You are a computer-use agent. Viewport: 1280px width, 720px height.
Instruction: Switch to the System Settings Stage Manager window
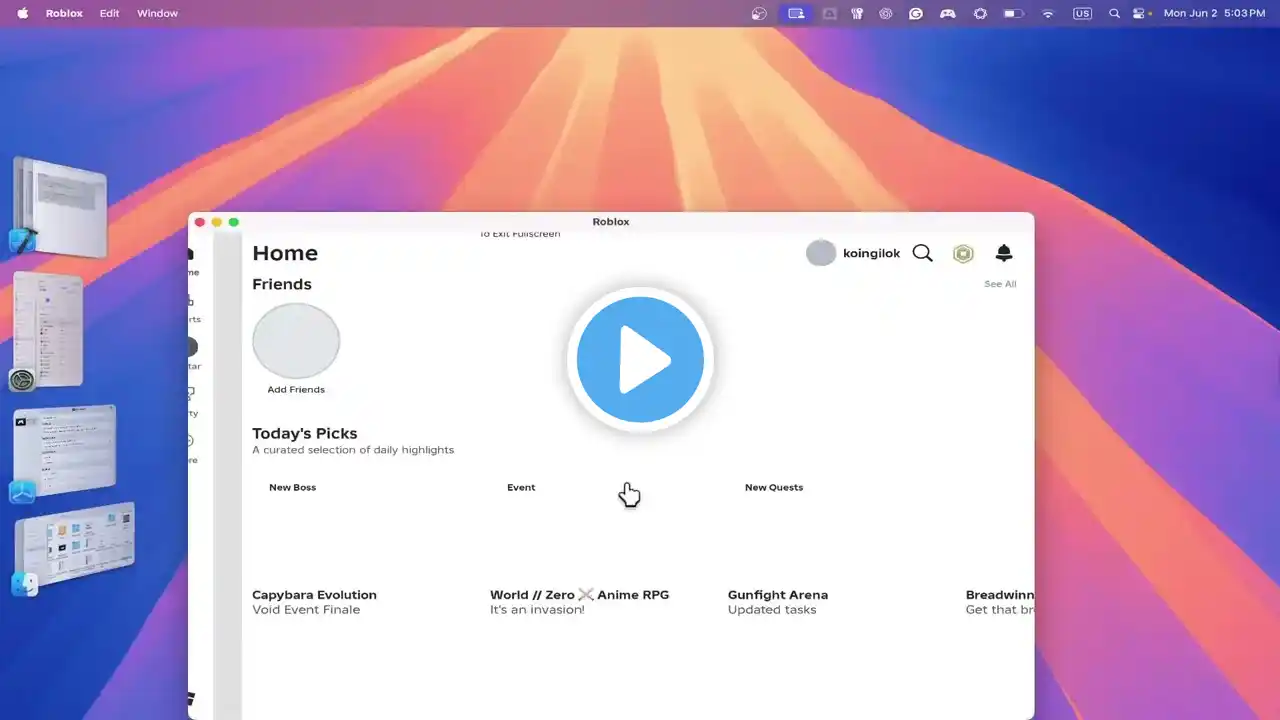[x=47, y=330]
